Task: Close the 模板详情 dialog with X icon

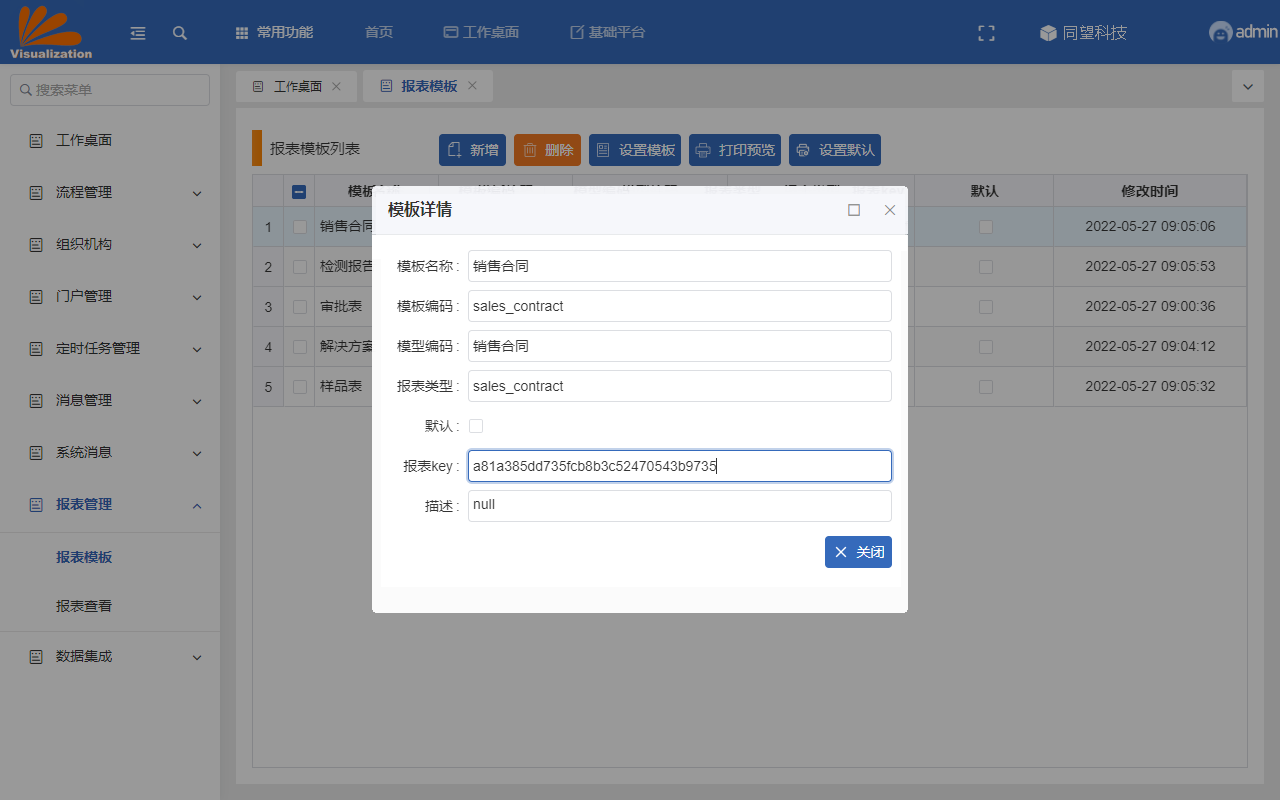Action: [890, 210]
